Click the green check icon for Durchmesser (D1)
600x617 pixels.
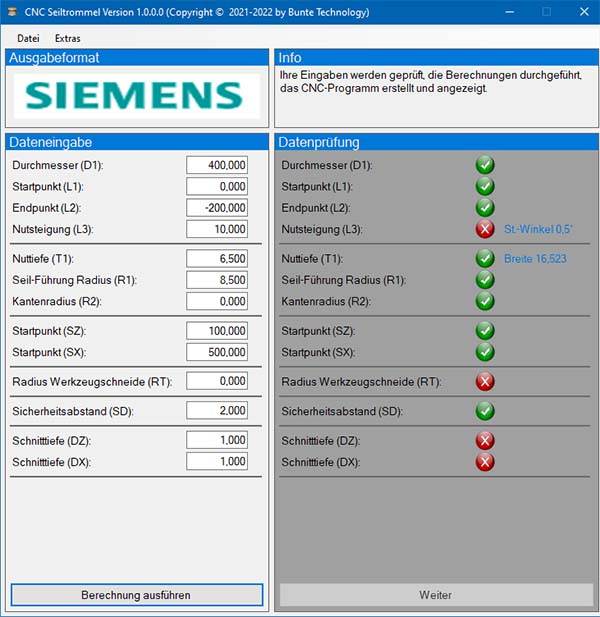coord(485,165)
